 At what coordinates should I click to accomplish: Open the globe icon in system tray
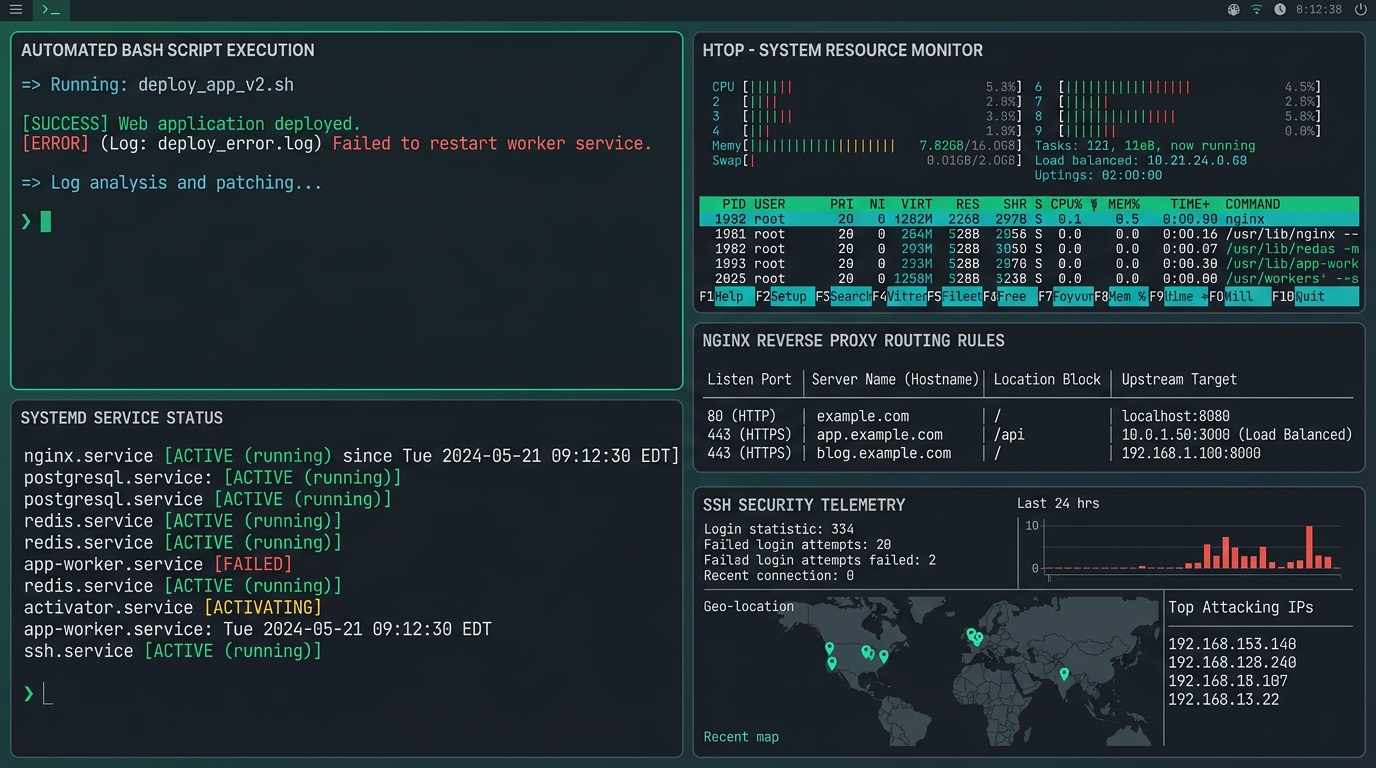pyautogui.click(x=1234, y=10)
